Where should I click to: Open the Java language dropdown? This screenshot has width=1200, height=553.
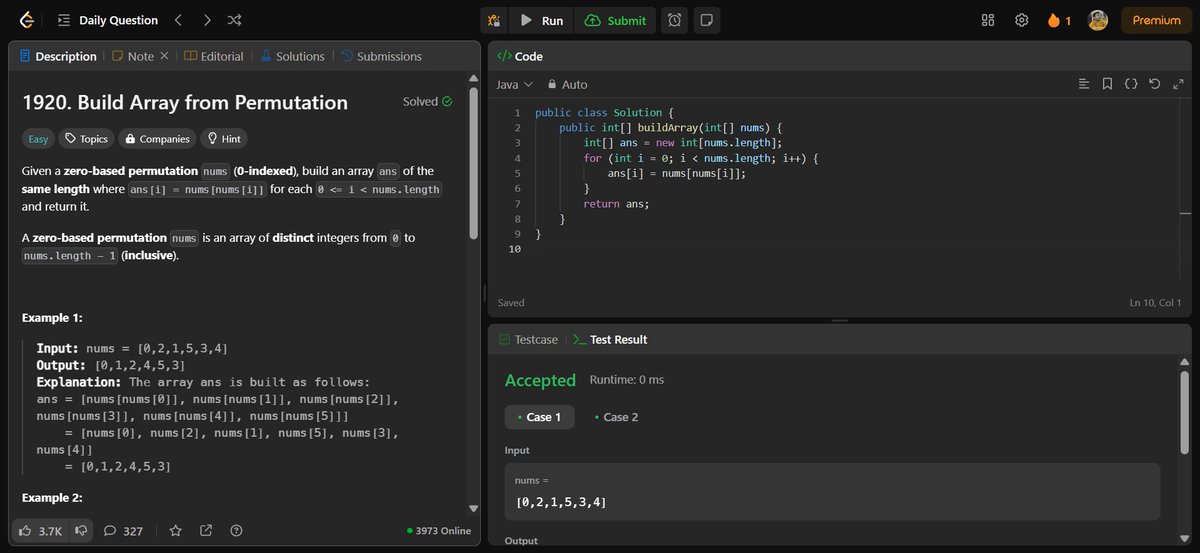pos(514,85)
